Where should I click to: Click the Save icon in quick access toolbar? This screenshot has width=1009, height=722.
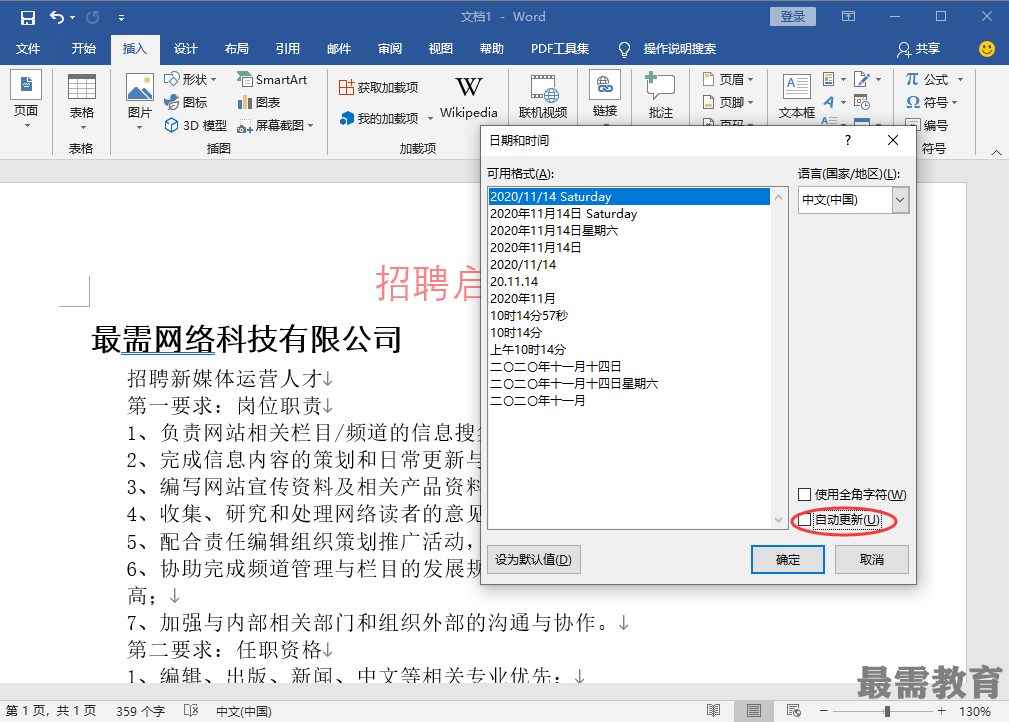tap(27, 17)
